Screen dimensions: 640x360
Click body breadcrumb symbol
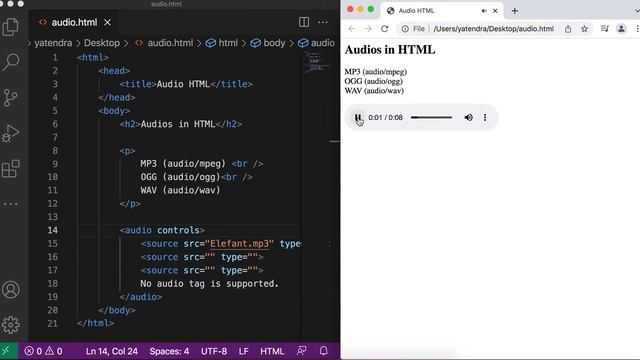(268, 43)
